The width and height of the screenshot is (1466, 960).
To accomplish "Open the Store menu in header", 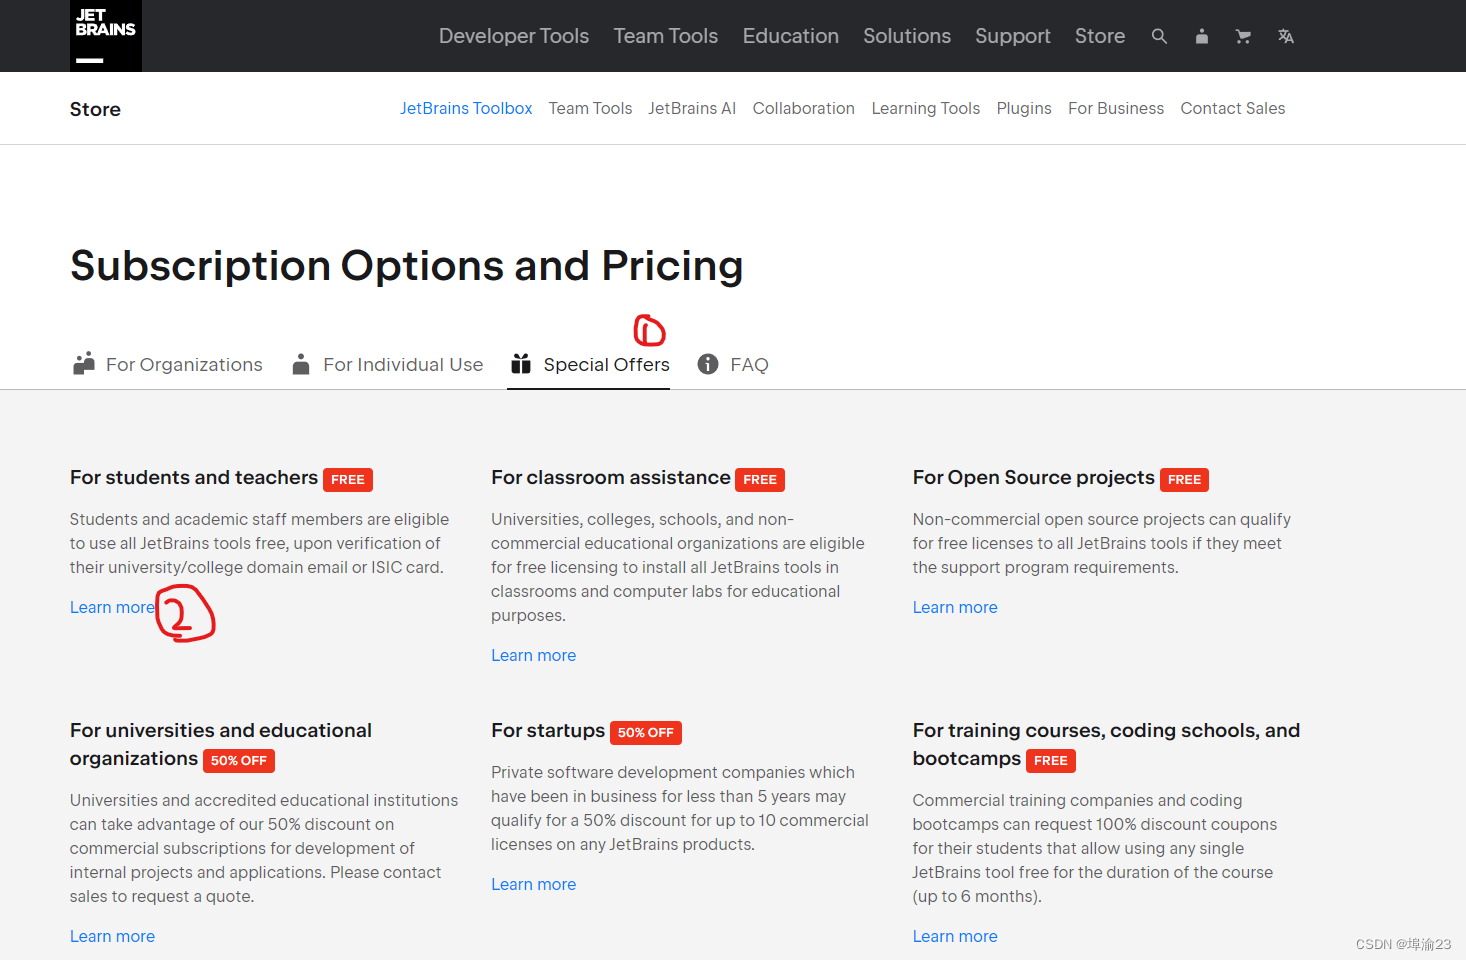I will click(x=1100, y=36).
